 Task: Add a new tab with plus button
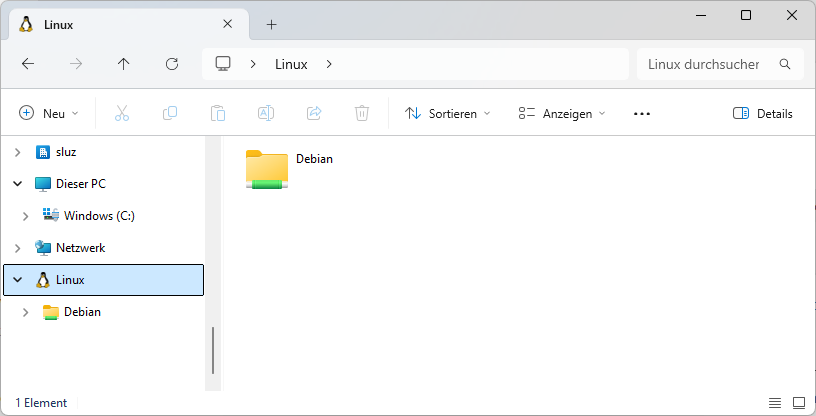point(271,24)
